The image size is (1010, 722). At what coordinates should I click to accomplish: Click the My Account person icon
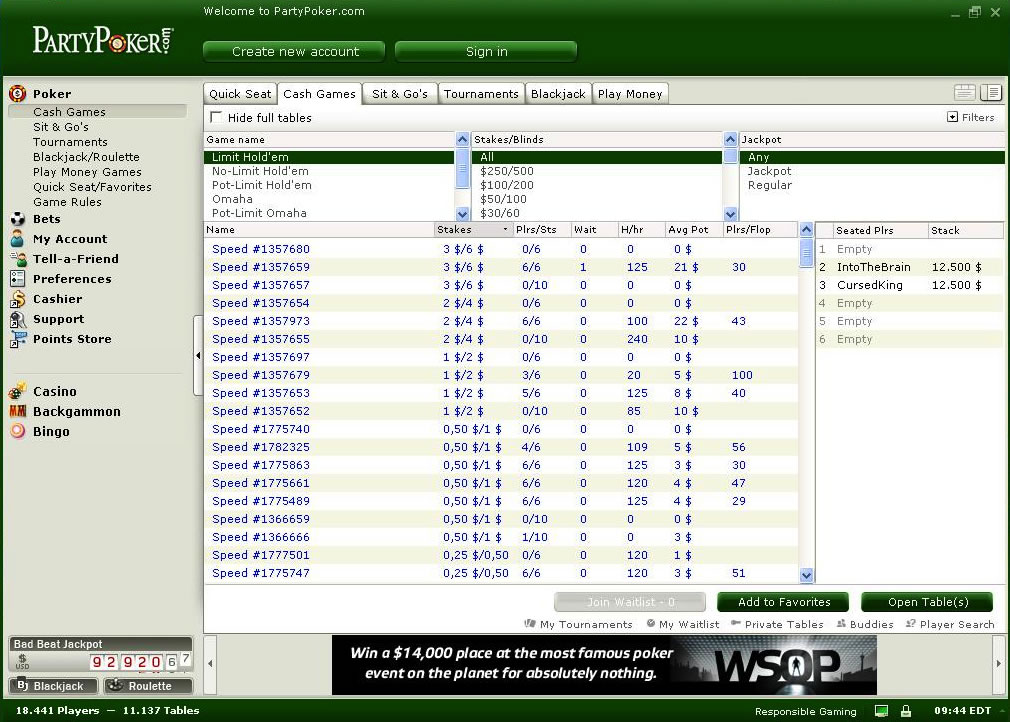coord(17,239)
